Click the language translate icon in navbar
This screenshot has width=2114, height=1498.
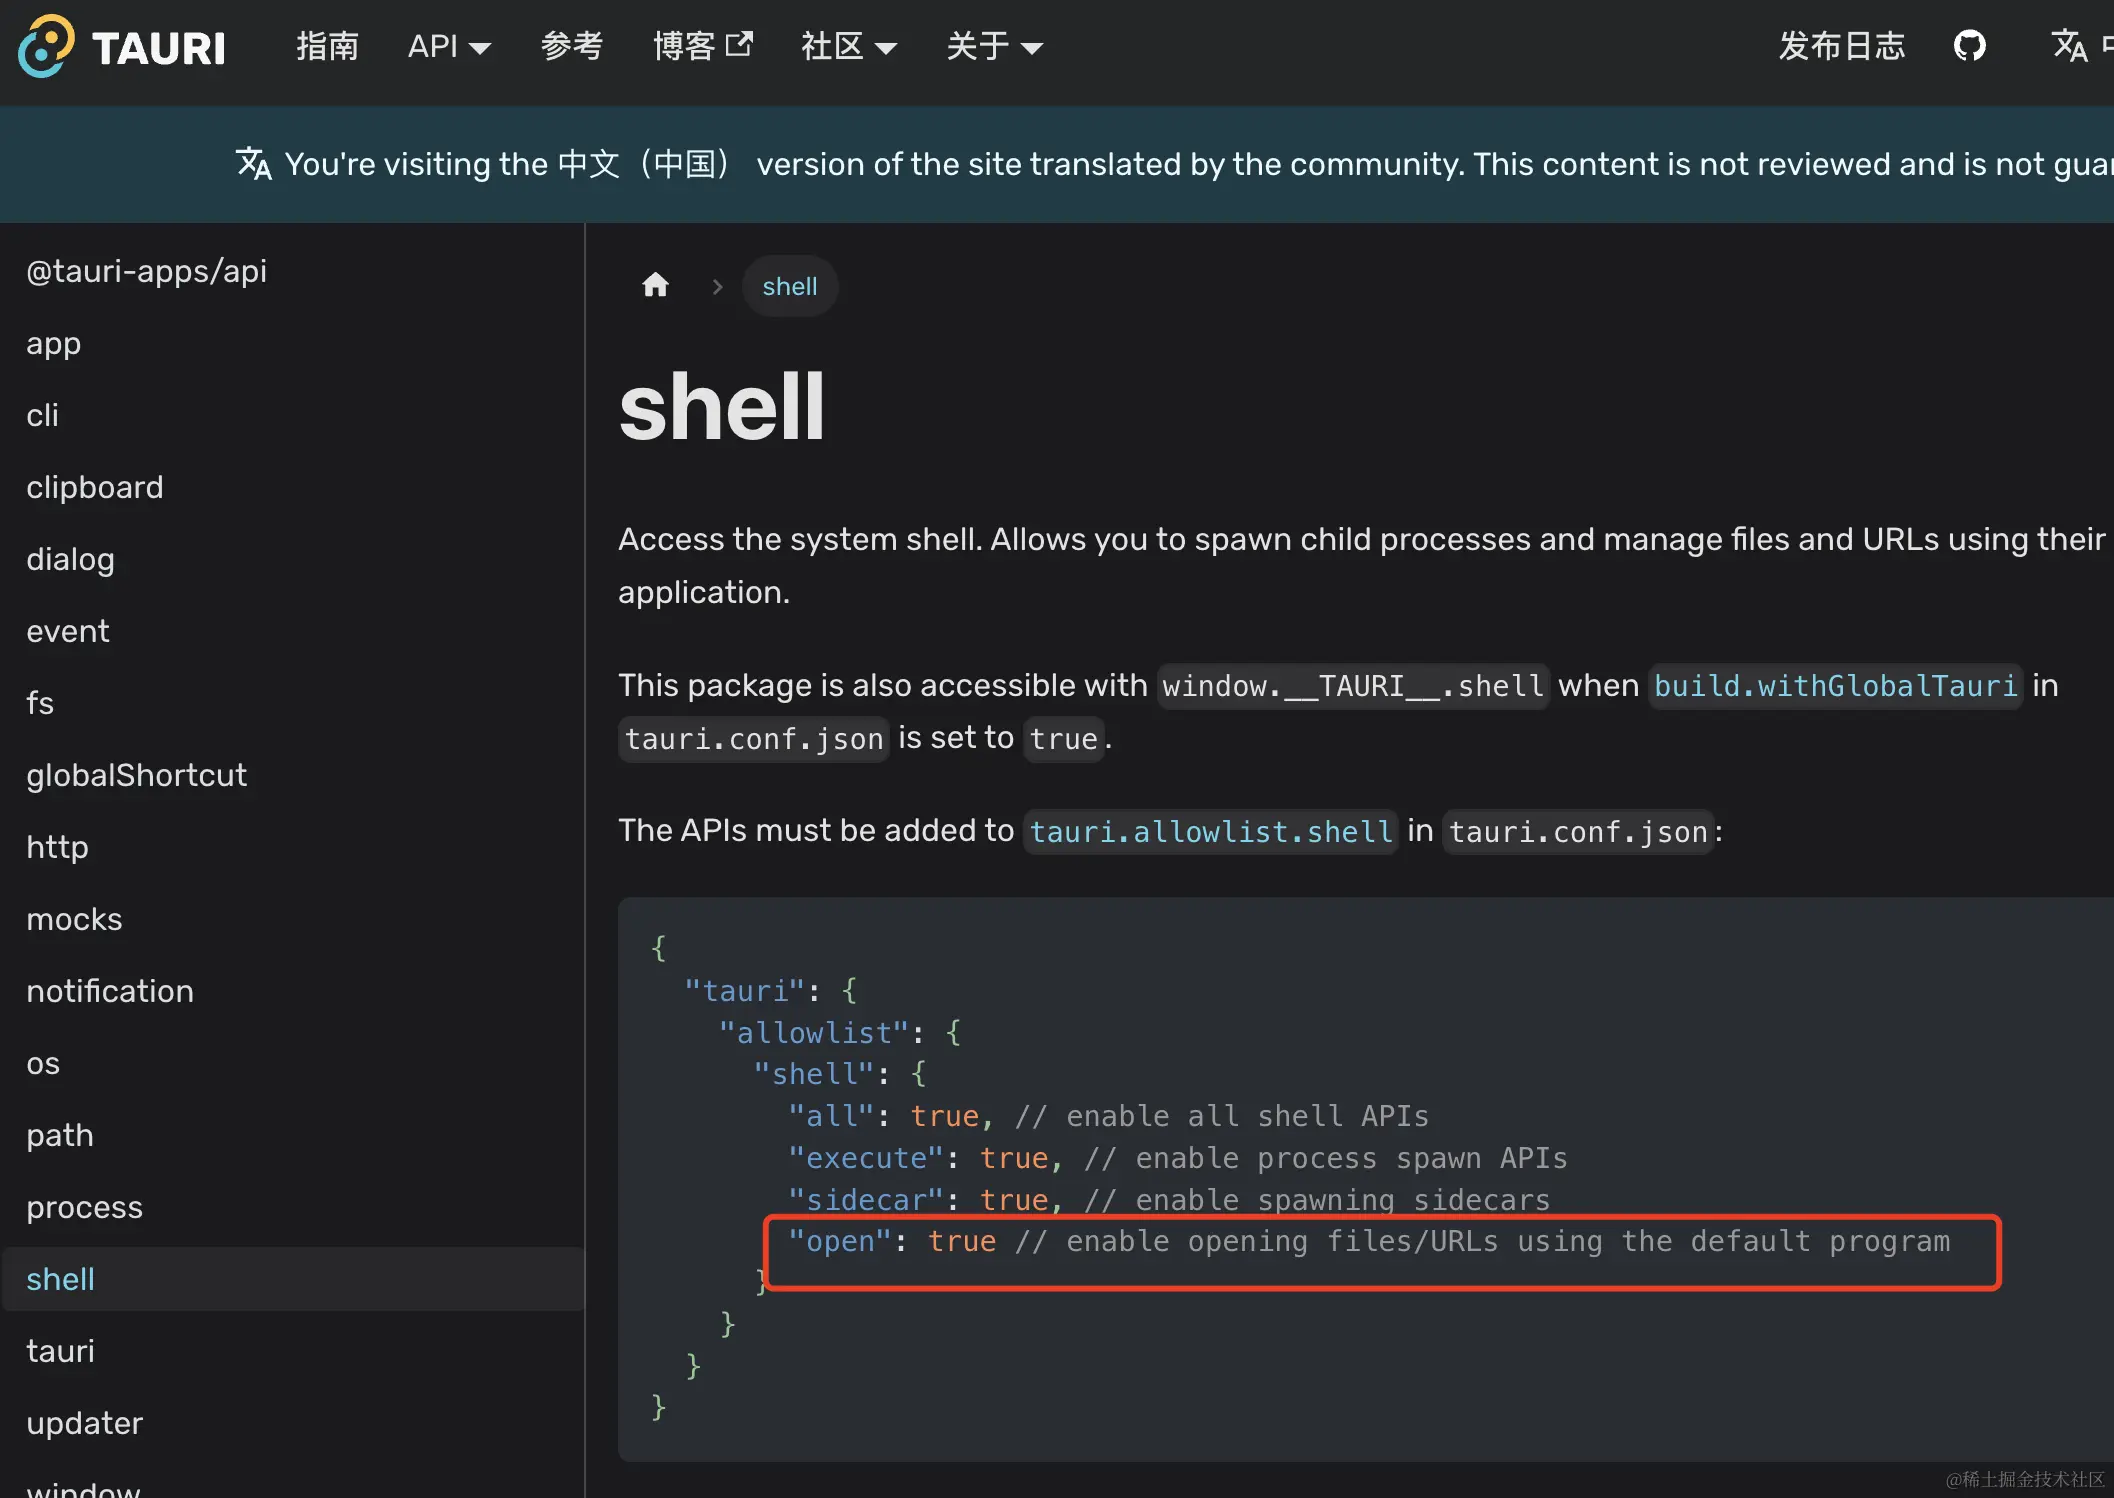pos(2069,46)
